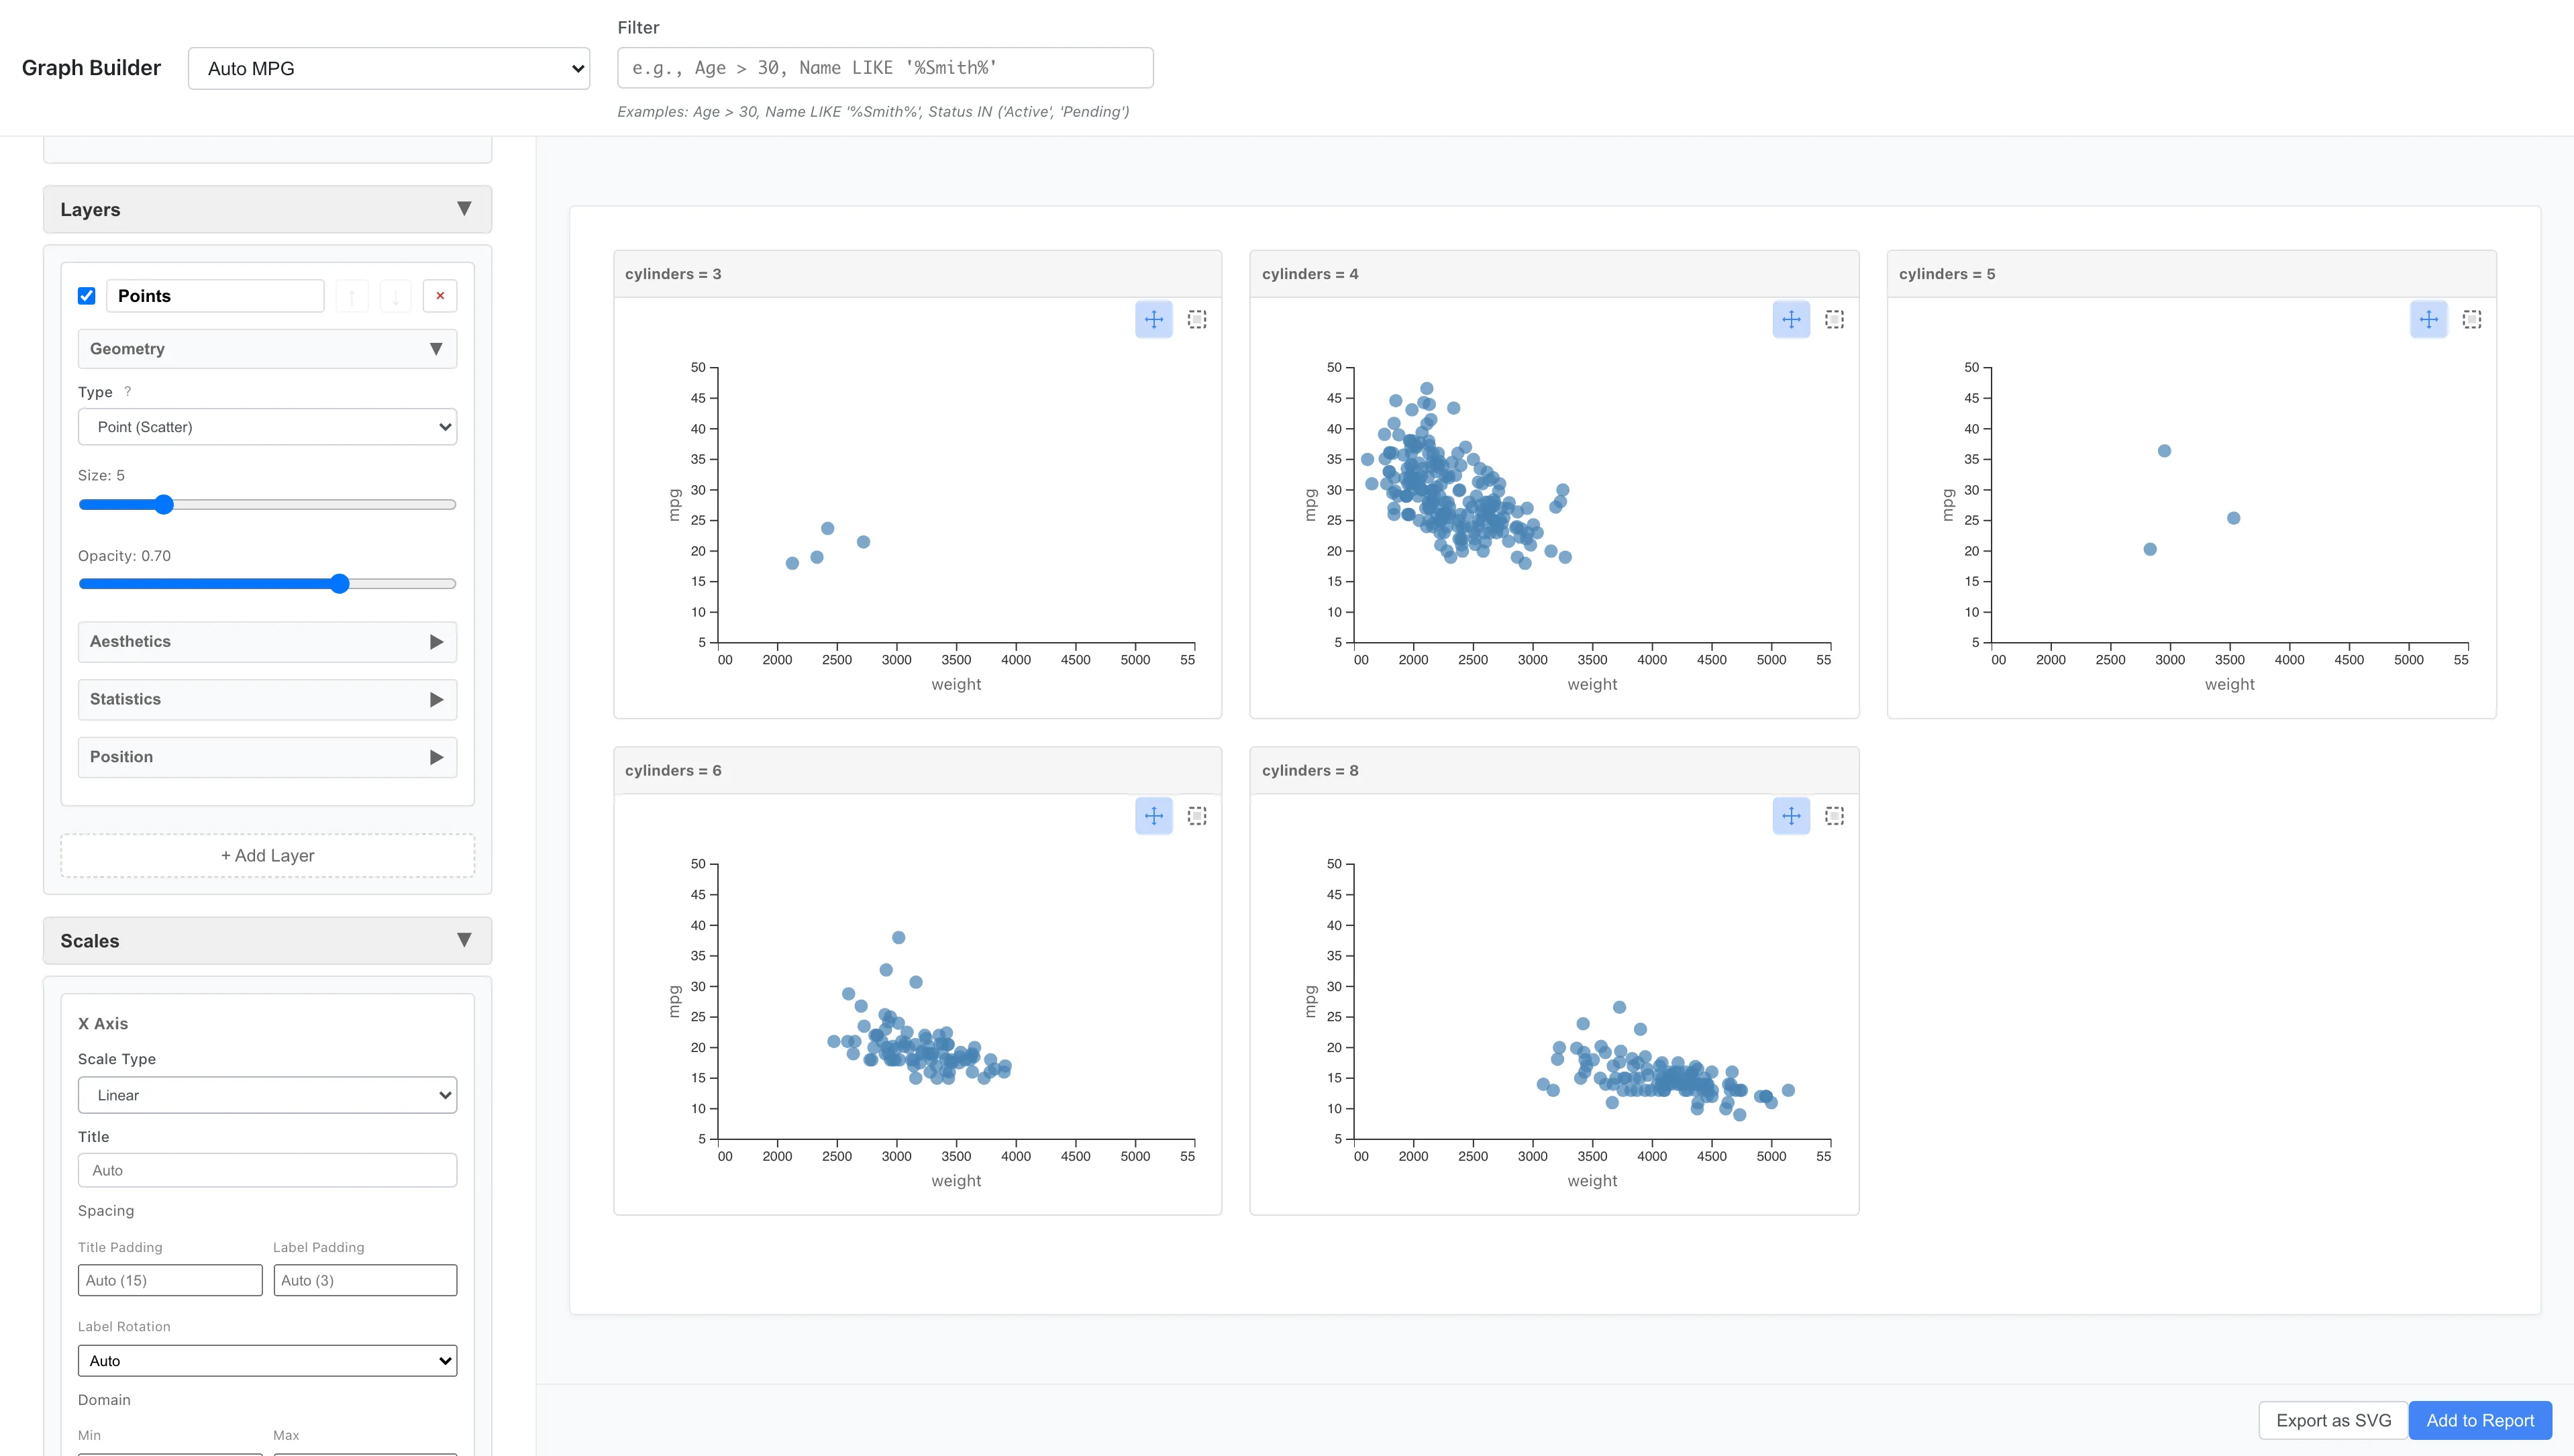Activate the pan tool on cylinders = 8 chart

1790,815
